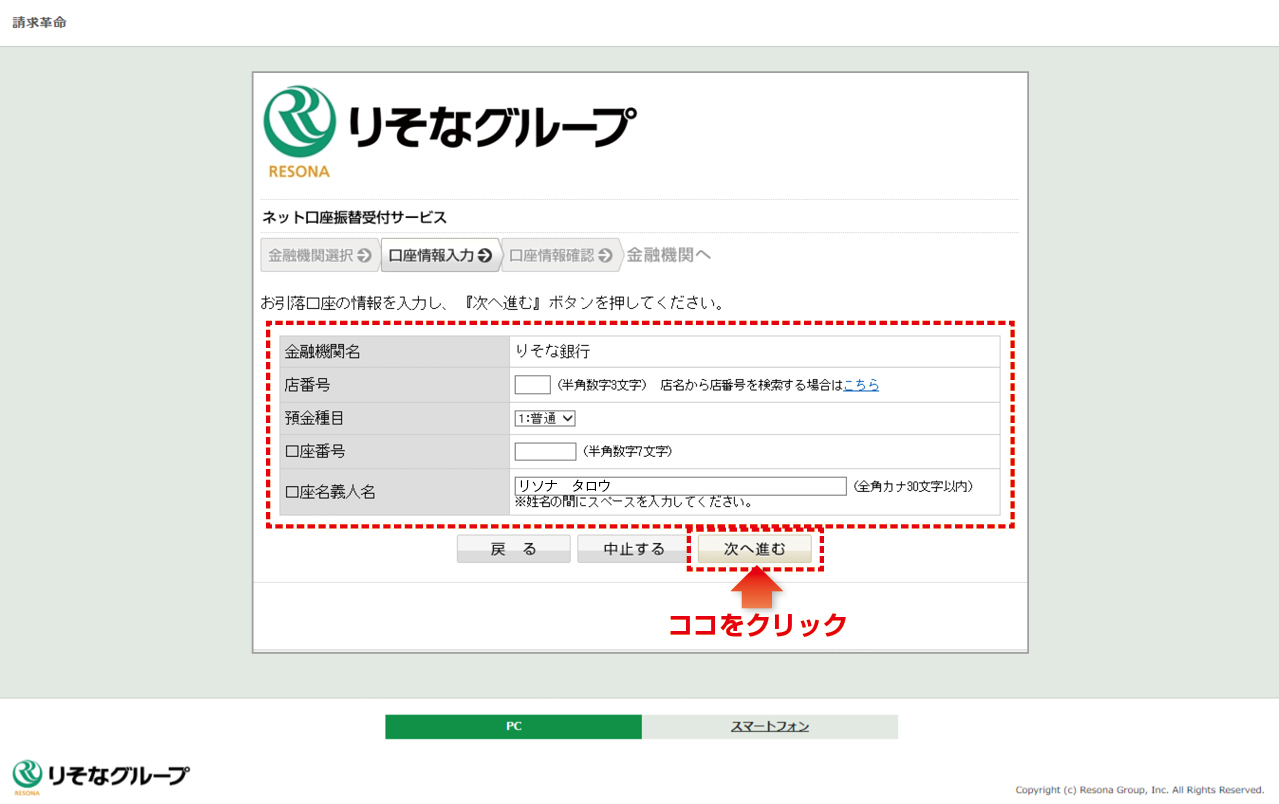Click the 口座番号 row label
This screenshot has width=1279, height=804.
pyautogui.click(x=315, y=451)
